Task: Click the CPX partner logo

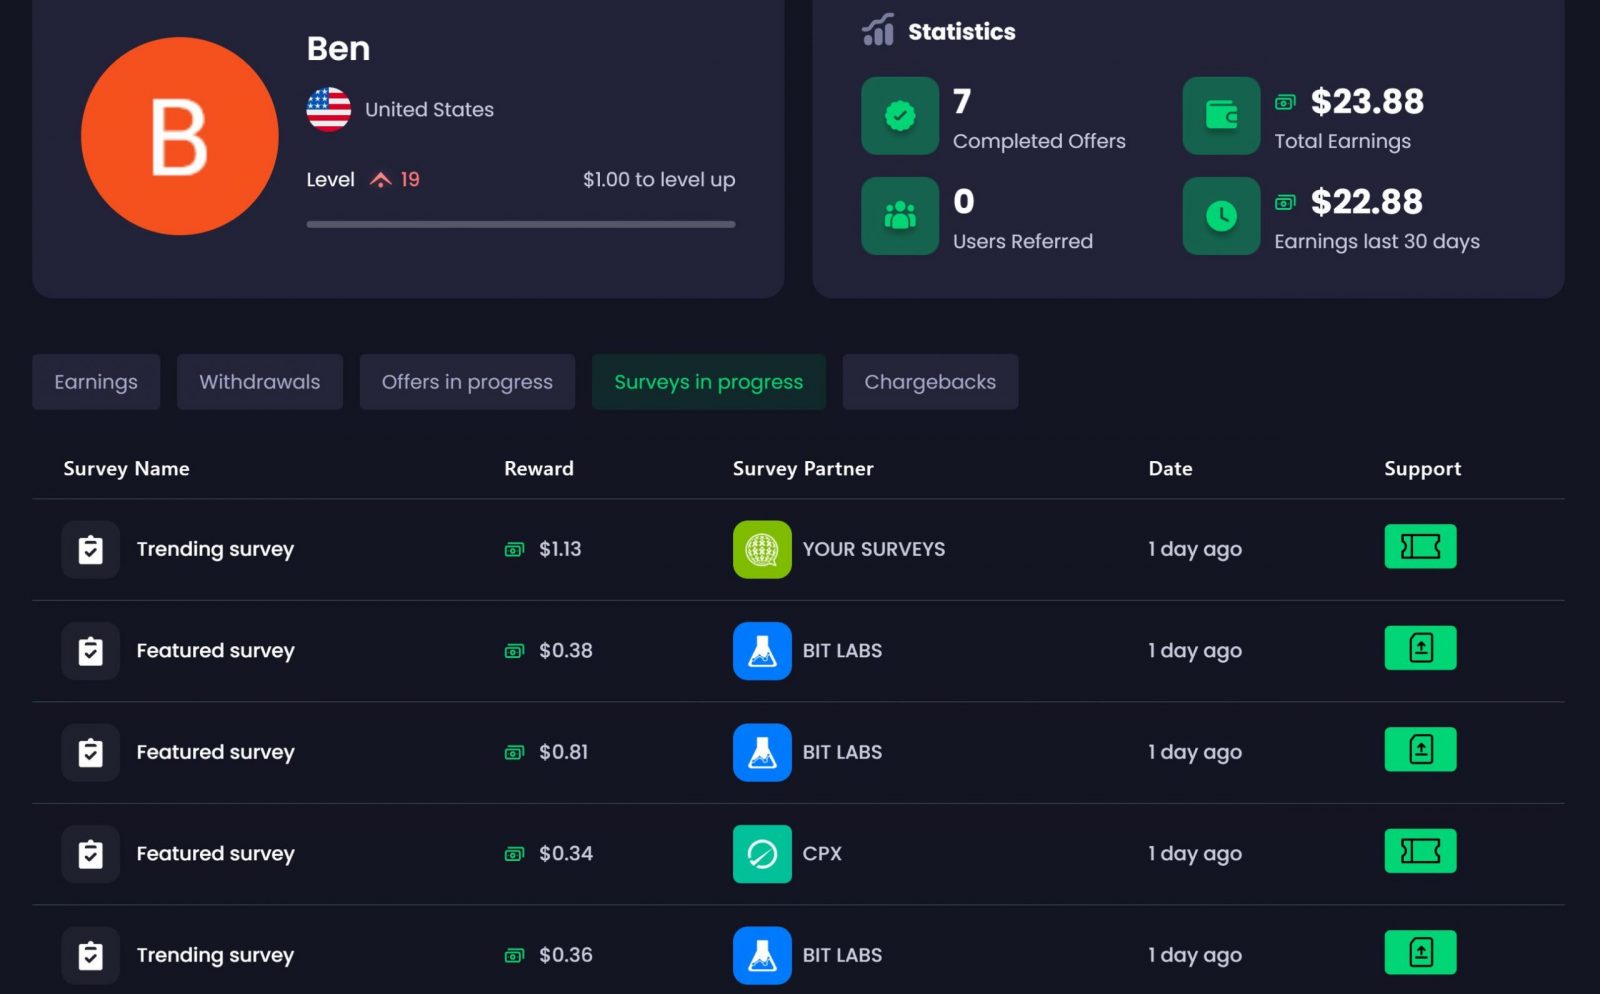Action: [x=762, y=854]
